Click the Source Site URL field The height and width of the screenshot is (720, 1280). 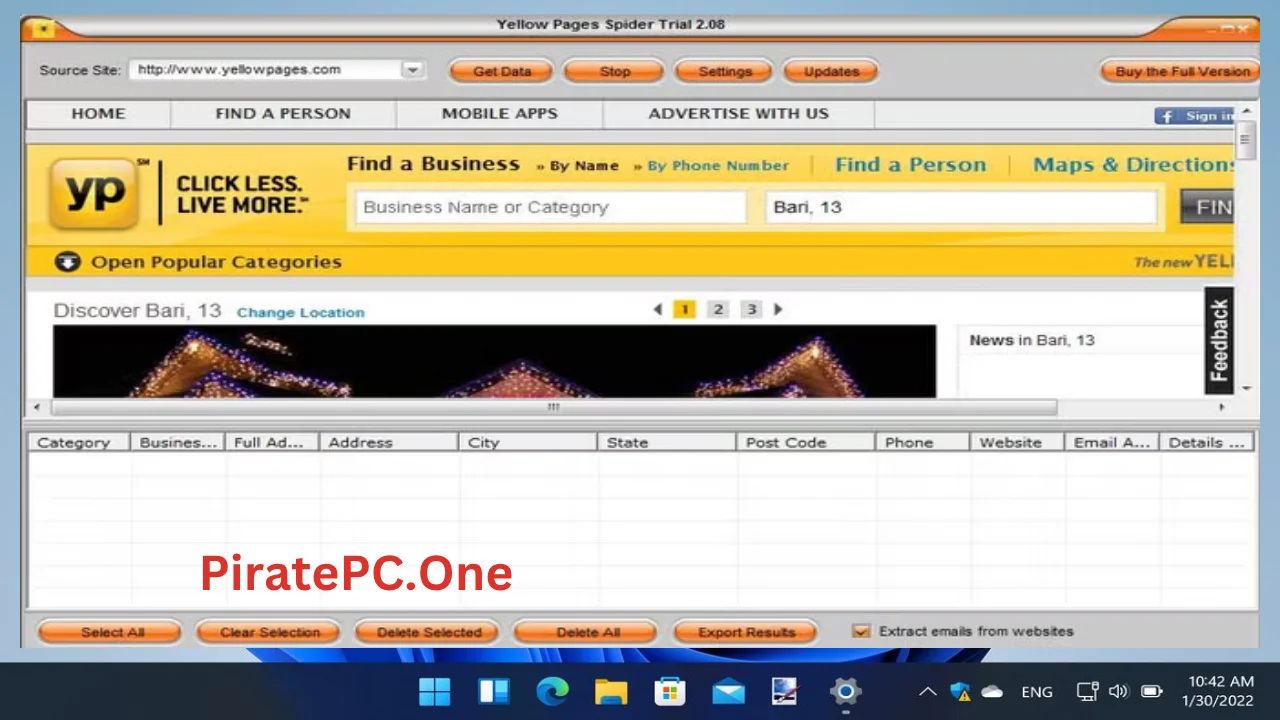265,70
